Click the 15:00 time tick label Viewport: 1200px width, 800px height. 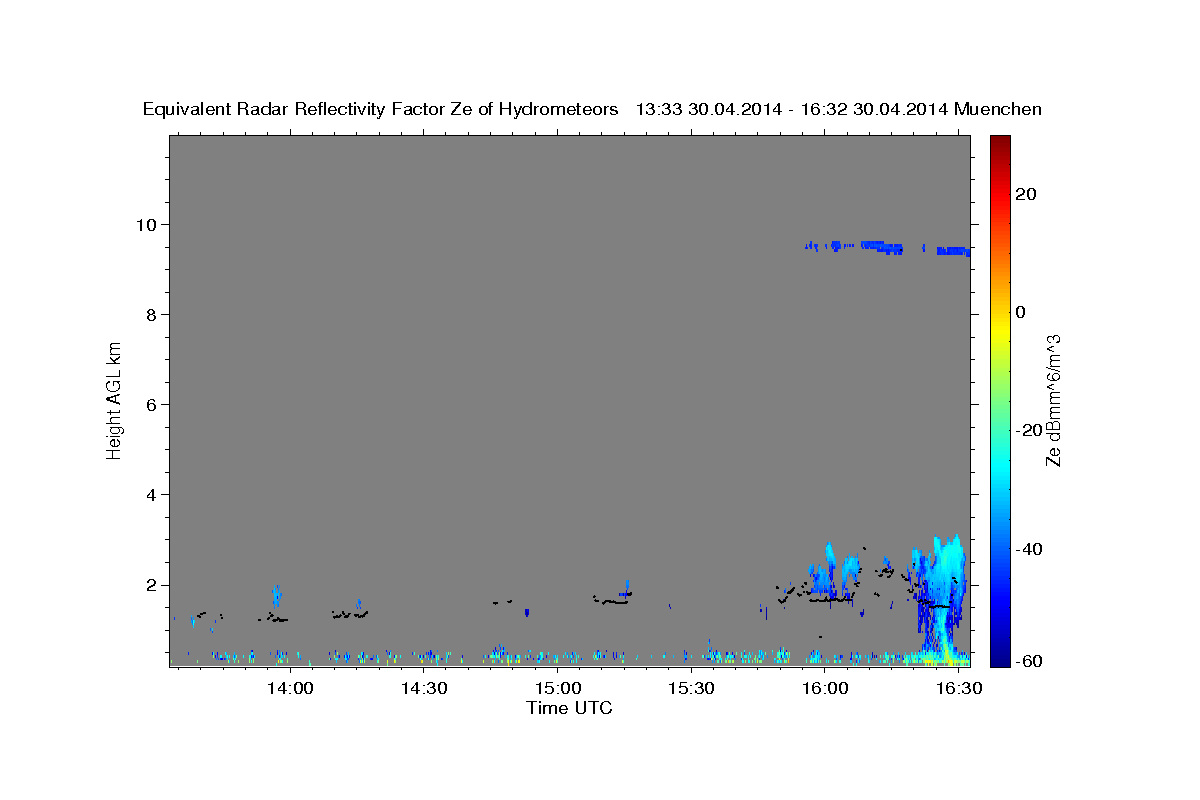point(558,689)
